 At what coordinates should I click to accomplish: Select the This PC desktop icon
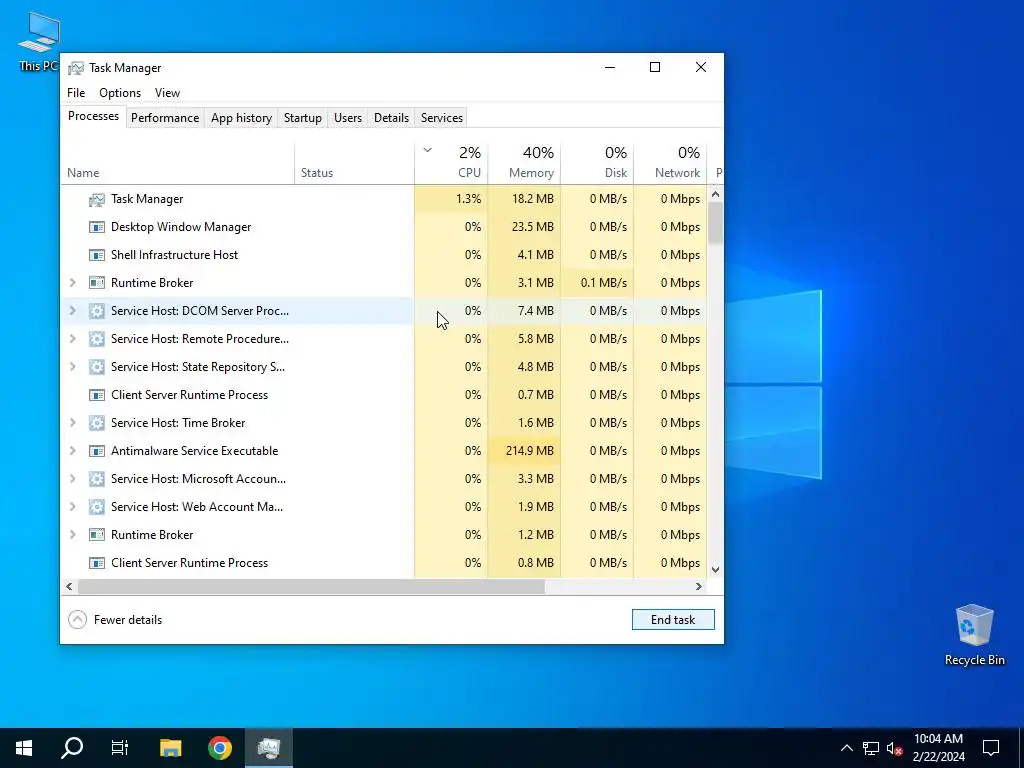pos(38,41)
